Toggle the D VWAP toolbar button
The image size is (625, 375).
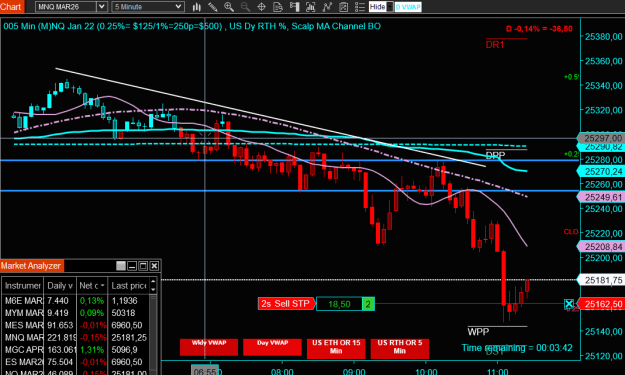coord(408,7)
